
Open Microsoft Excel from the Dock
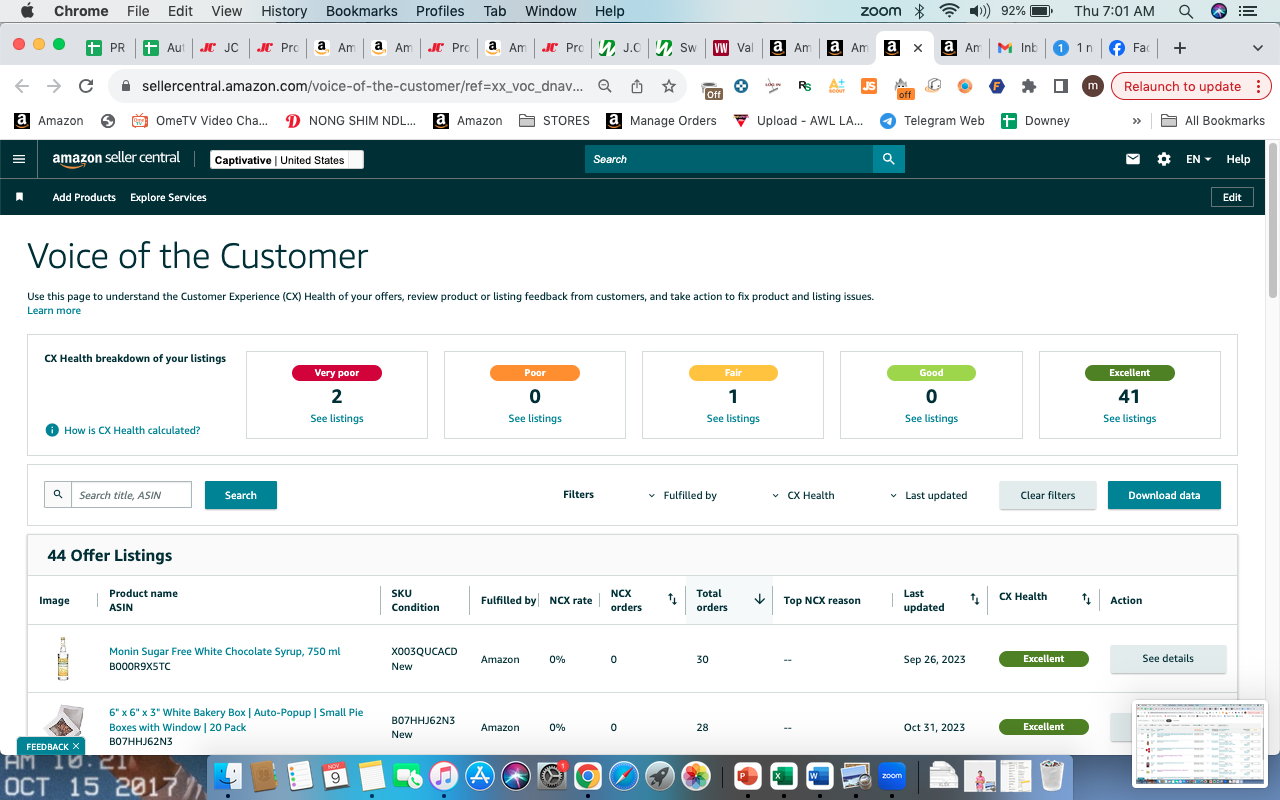[783, 775]
